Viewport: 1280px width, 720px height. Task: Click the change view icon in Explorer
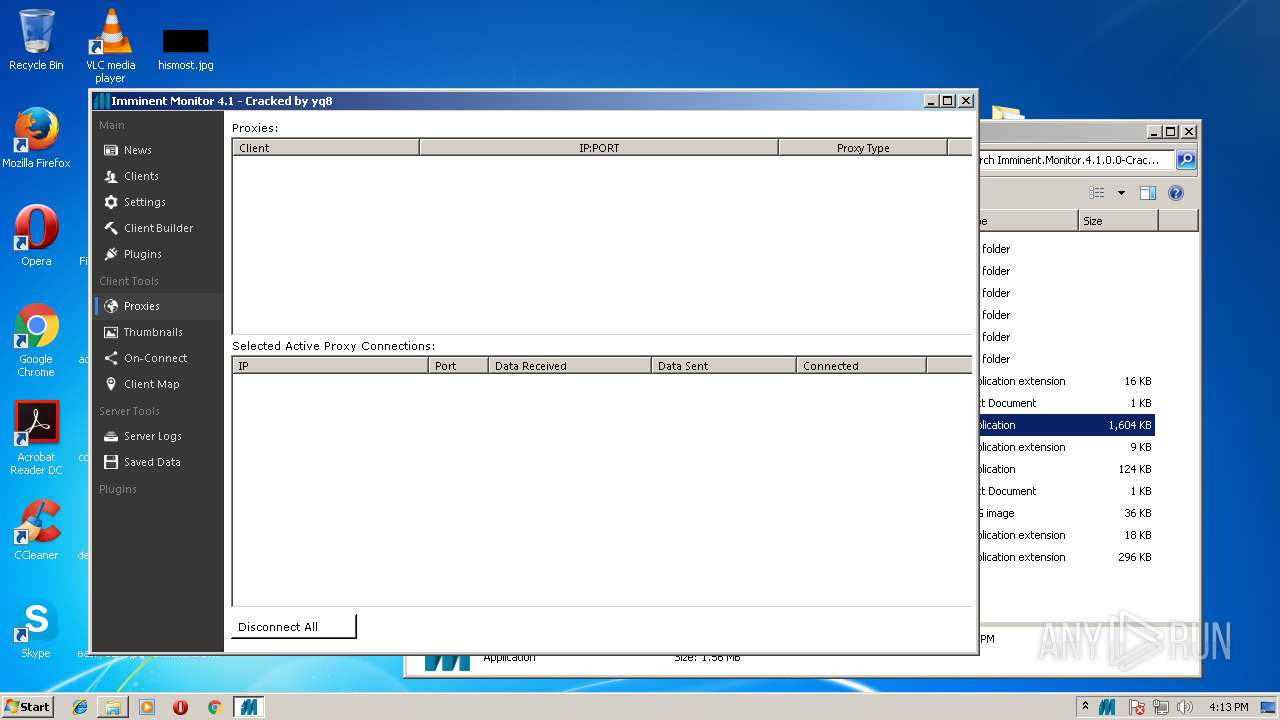tap(1097, 193)
